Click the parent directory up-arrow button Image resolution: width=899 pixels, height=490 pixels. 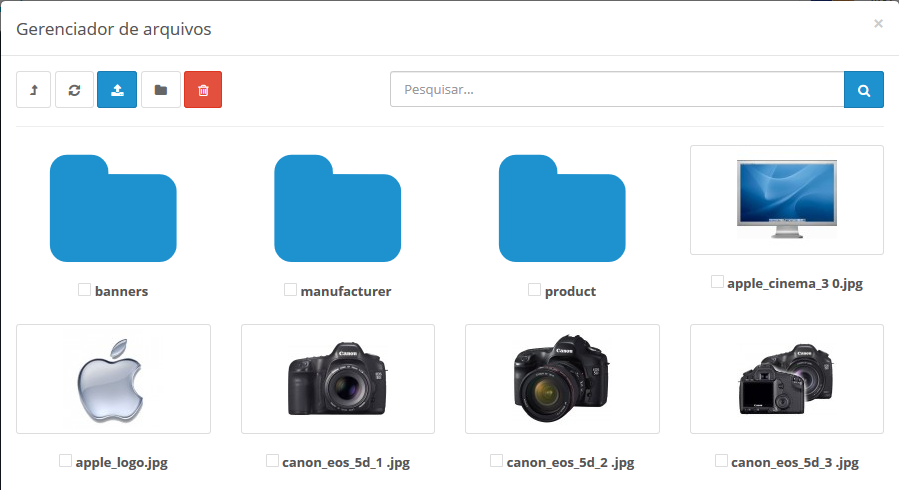coord(34,90)
